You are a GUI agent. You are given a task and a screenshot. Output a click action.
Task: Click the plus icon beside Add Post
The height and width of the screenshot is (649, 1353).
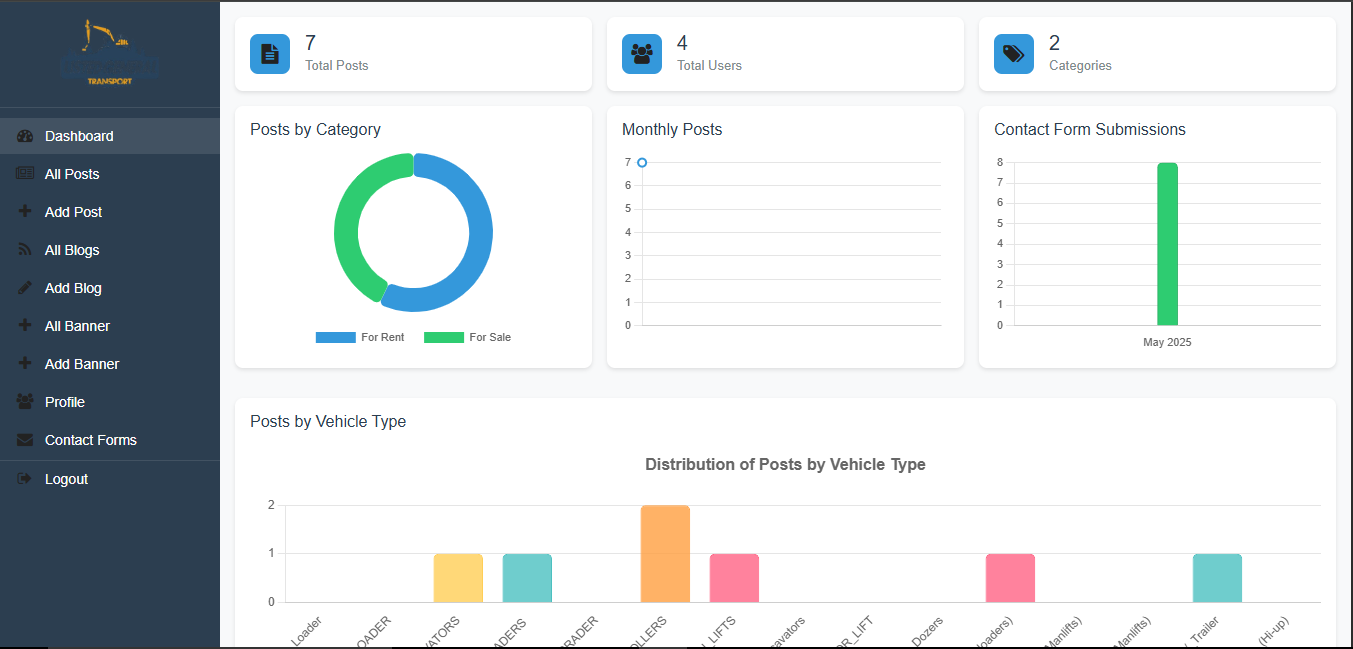coord(25,212)
